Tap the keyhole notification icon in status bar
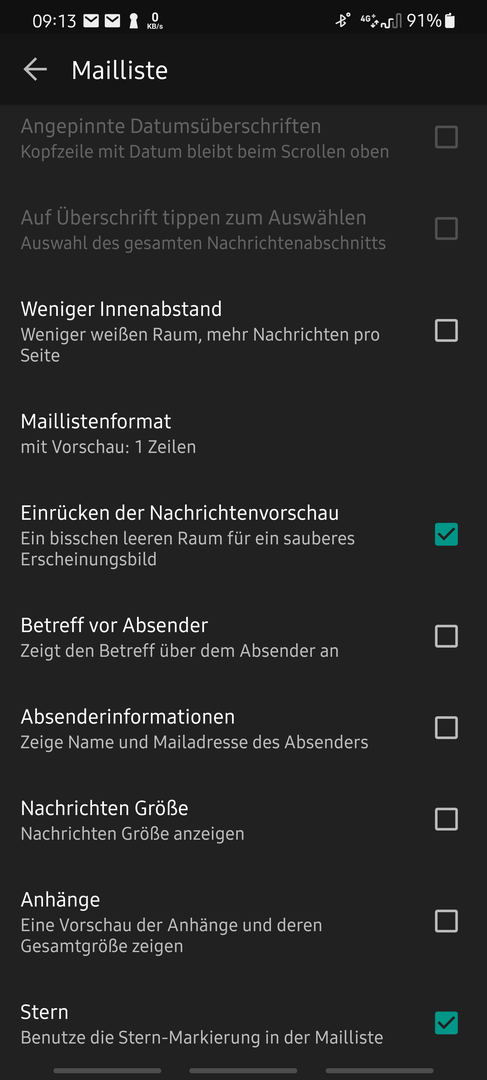 [132, 21]
